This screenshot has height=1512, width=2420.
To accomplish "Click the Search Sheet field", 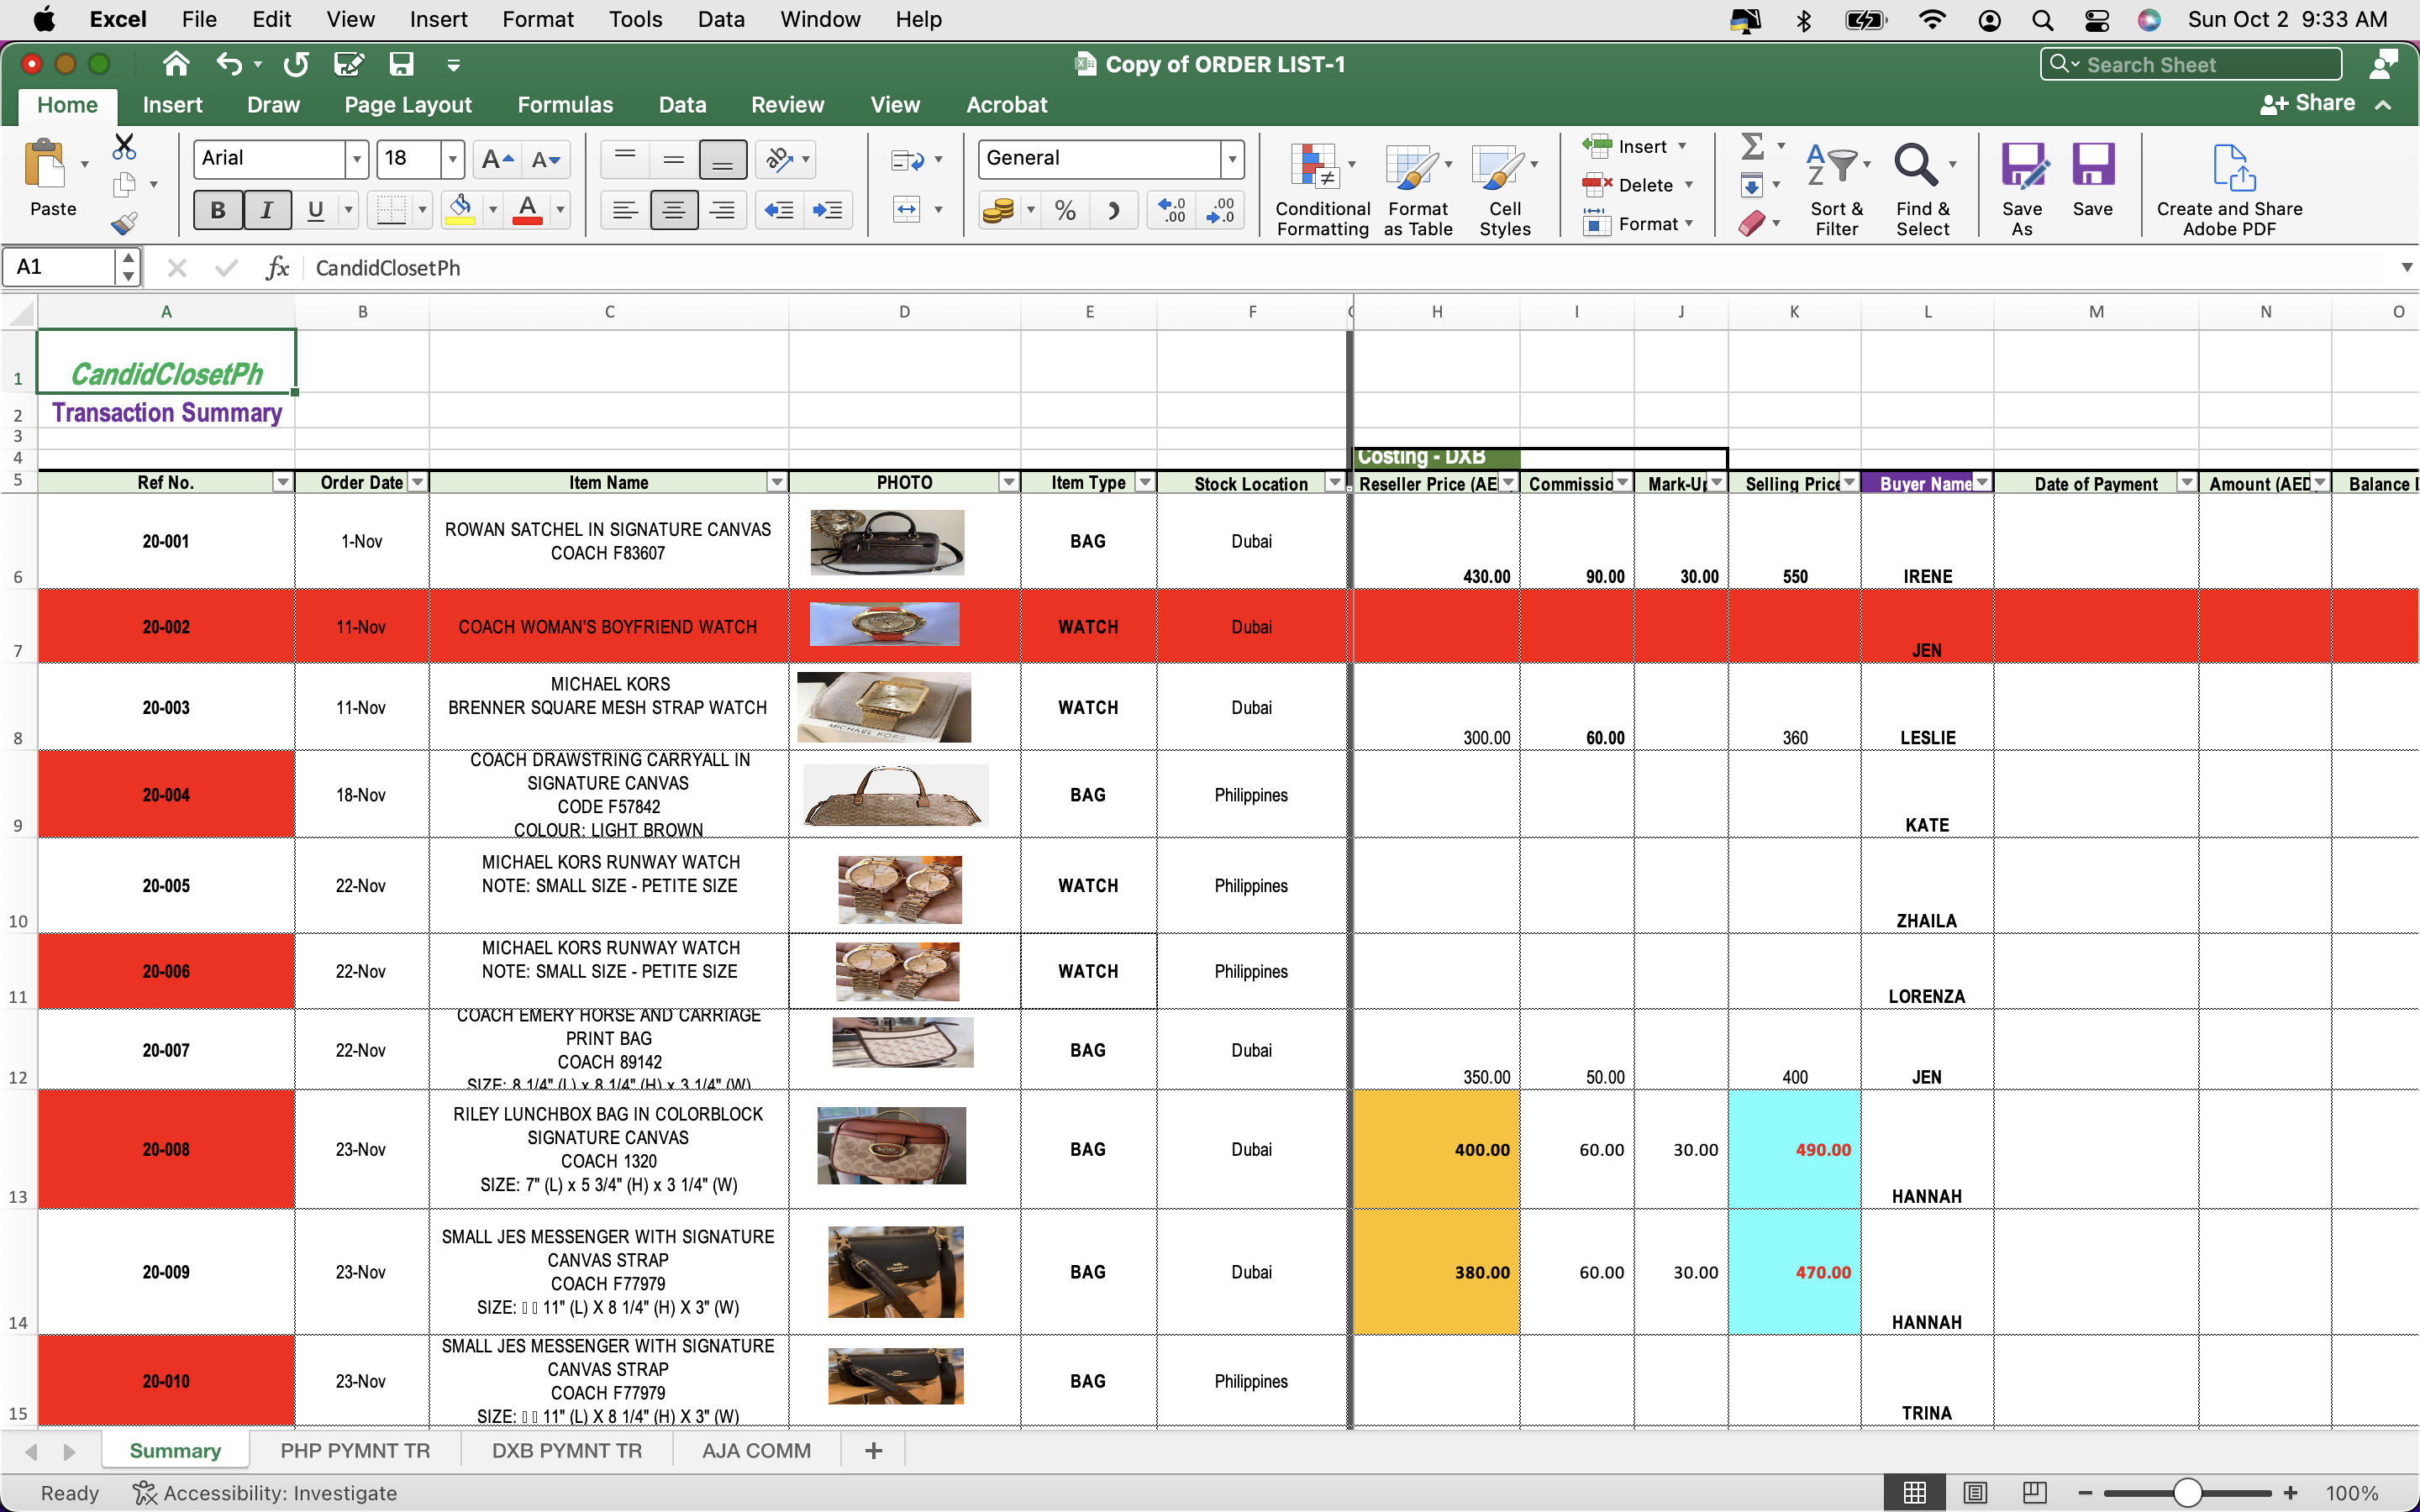I will point(2190,65).
